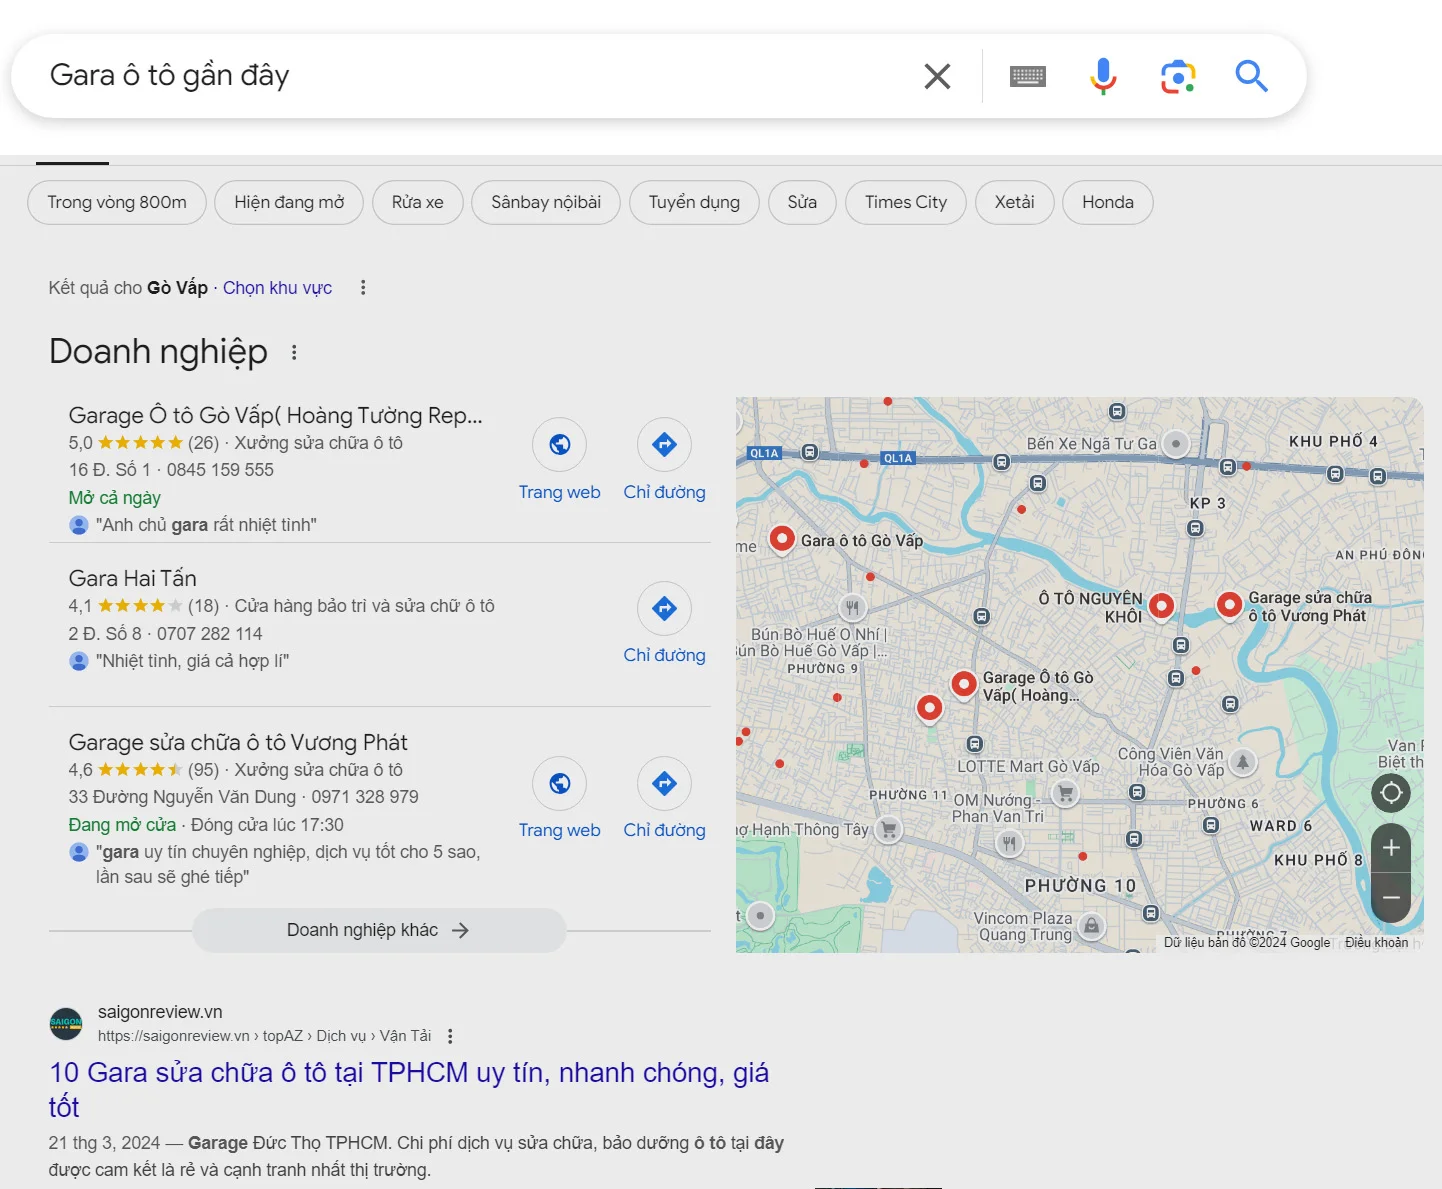Apply the Hiện đang mở filter chip
The height and width of the screenshot is (1189, 1442).
(289, 202)
